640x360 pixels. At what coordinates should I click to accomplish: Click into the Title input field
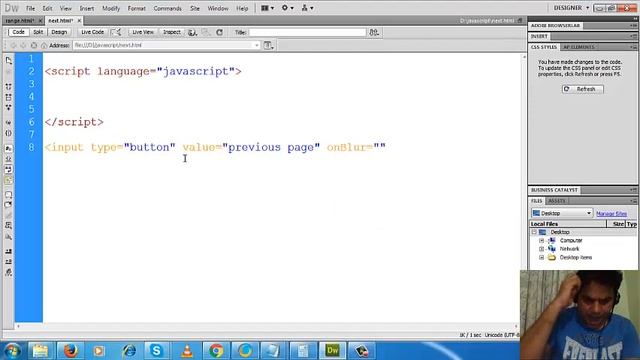(307, 32)
